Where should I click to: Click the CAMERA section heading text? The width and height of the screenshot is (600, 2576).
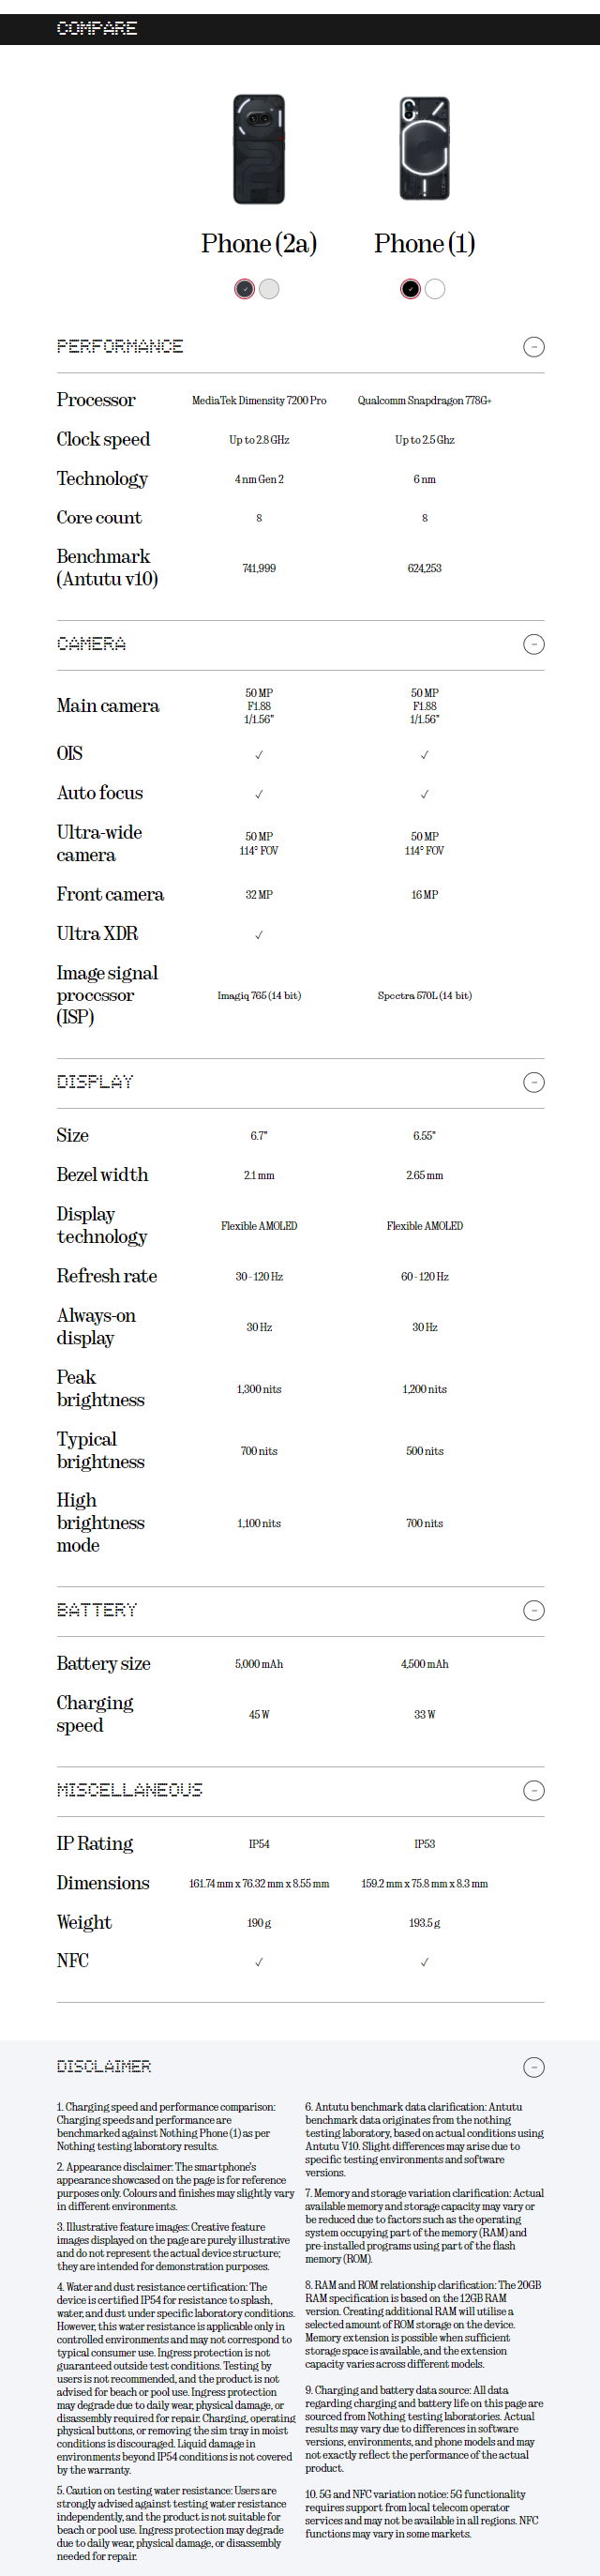click(91, 644)
